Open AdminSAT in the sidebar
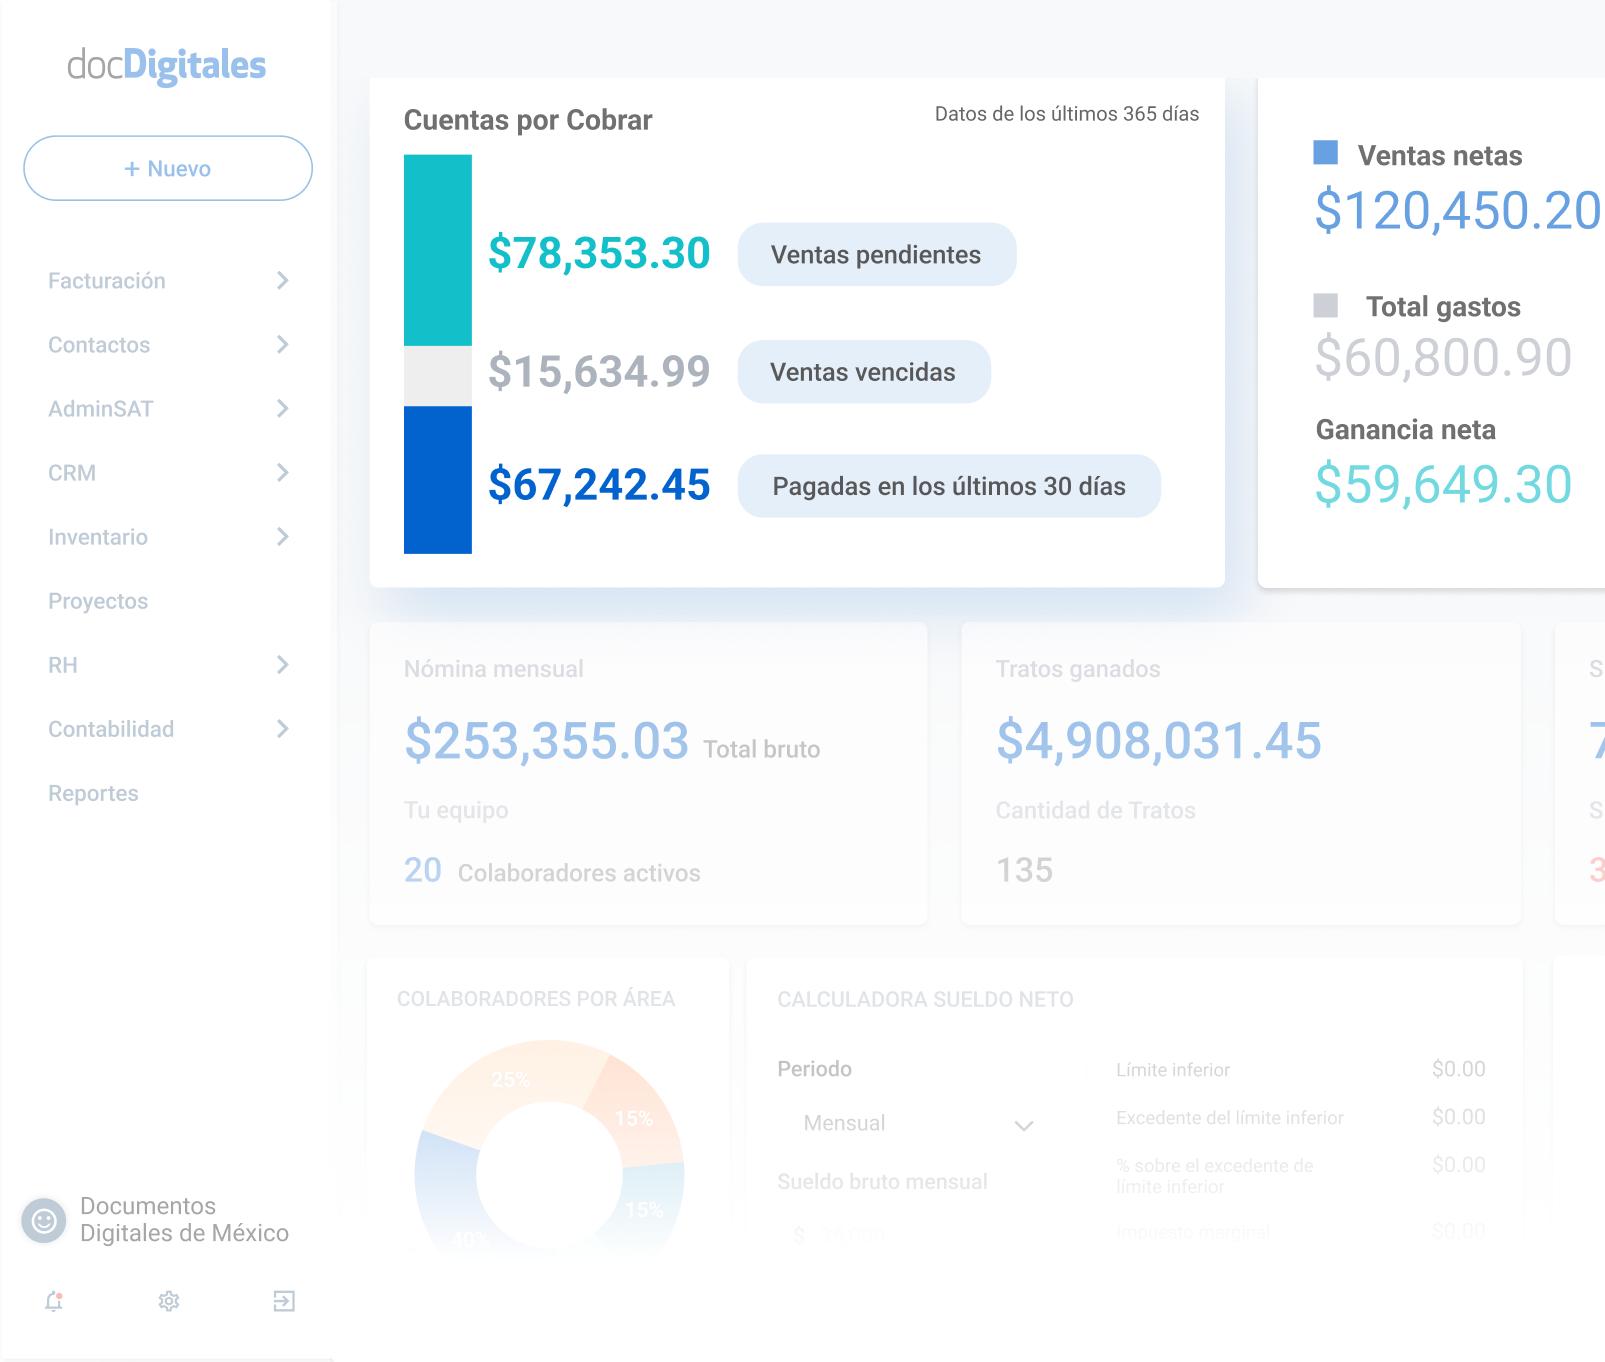The width and height of the screenshot is (1605, 1362). [x=101, y=409]
